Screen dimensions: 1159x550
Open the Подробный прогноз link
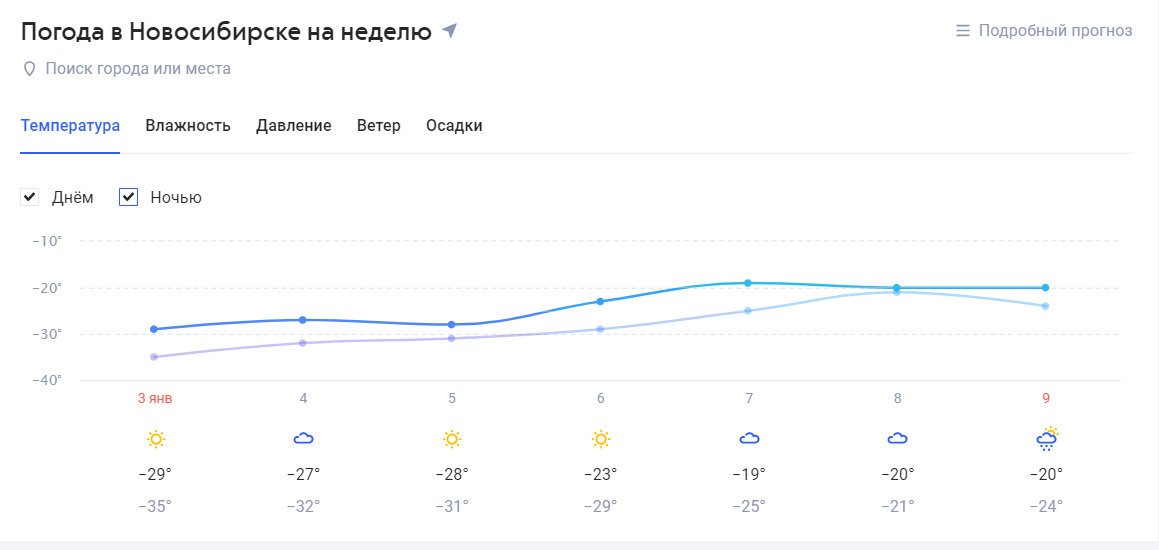[x=1044, y=30]
